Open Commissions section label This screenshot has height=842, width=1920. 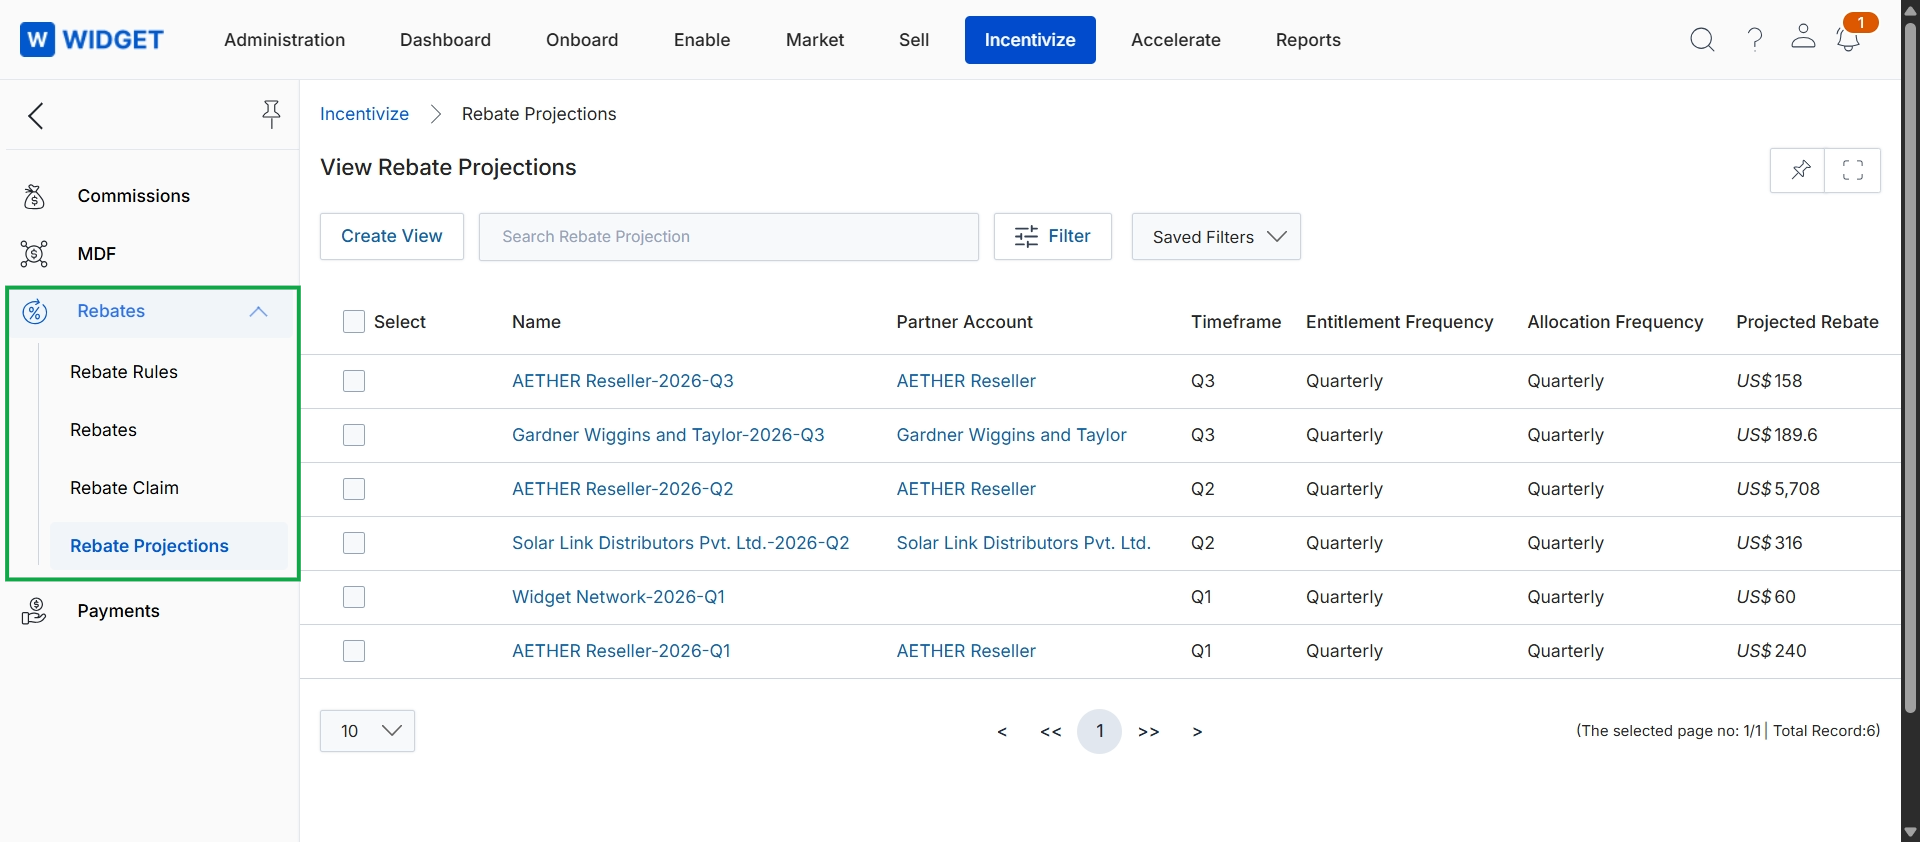(134, 196)
